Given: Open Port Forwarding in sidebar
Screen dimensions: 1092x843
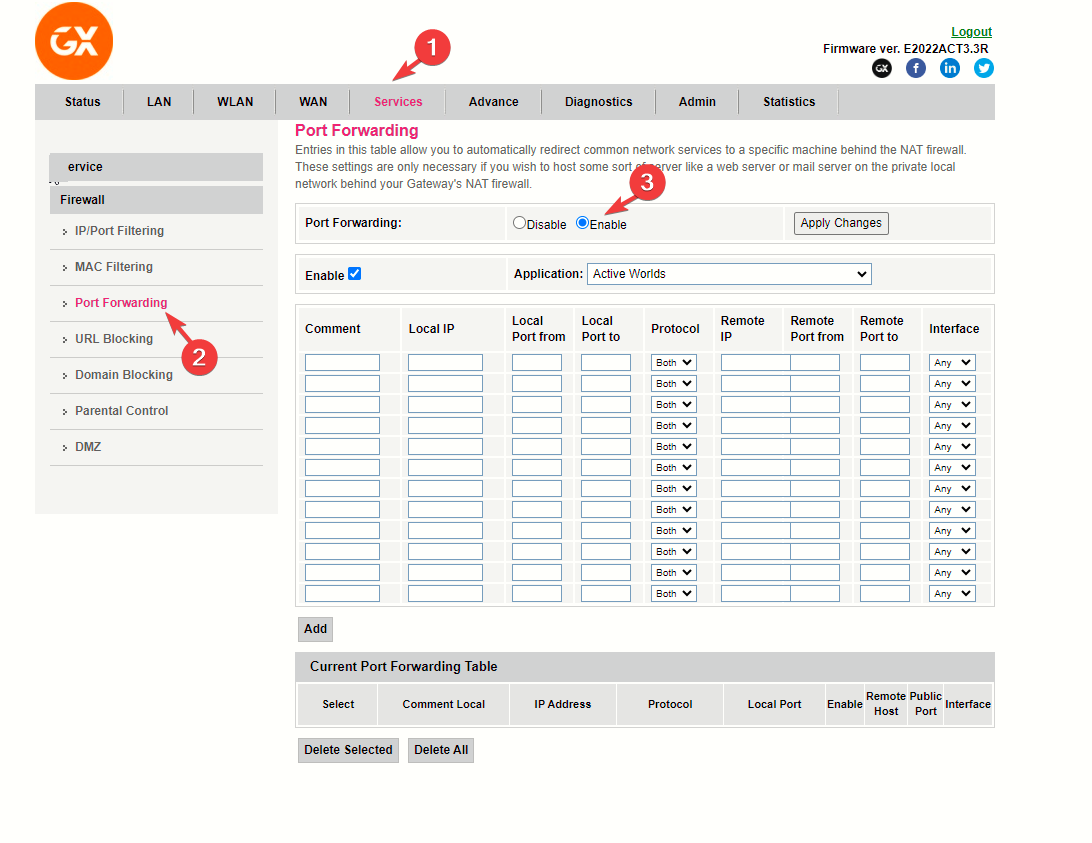Looking at the screenshot, I should point(120,303).
